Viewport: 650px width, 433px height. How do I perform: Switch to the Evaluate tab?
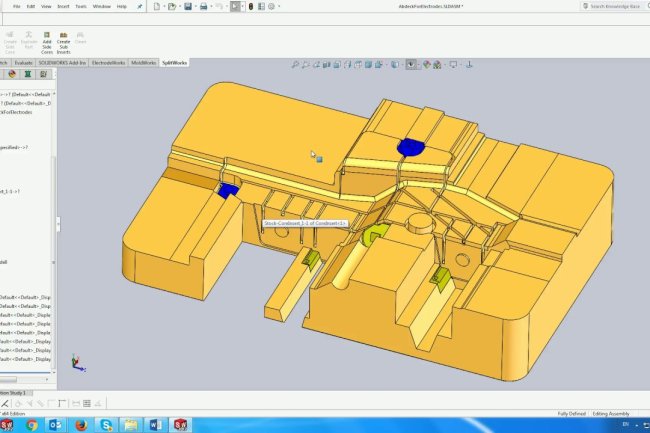[x=23, y=63]
